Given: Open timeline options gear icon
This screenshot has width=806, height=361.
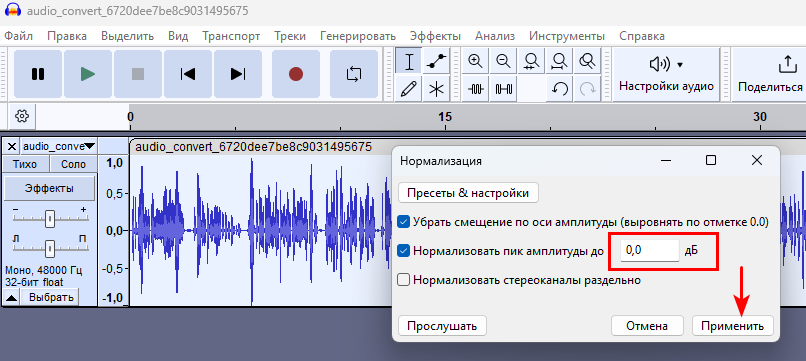Looking at the screenshot, I should [x=22, y=116].
